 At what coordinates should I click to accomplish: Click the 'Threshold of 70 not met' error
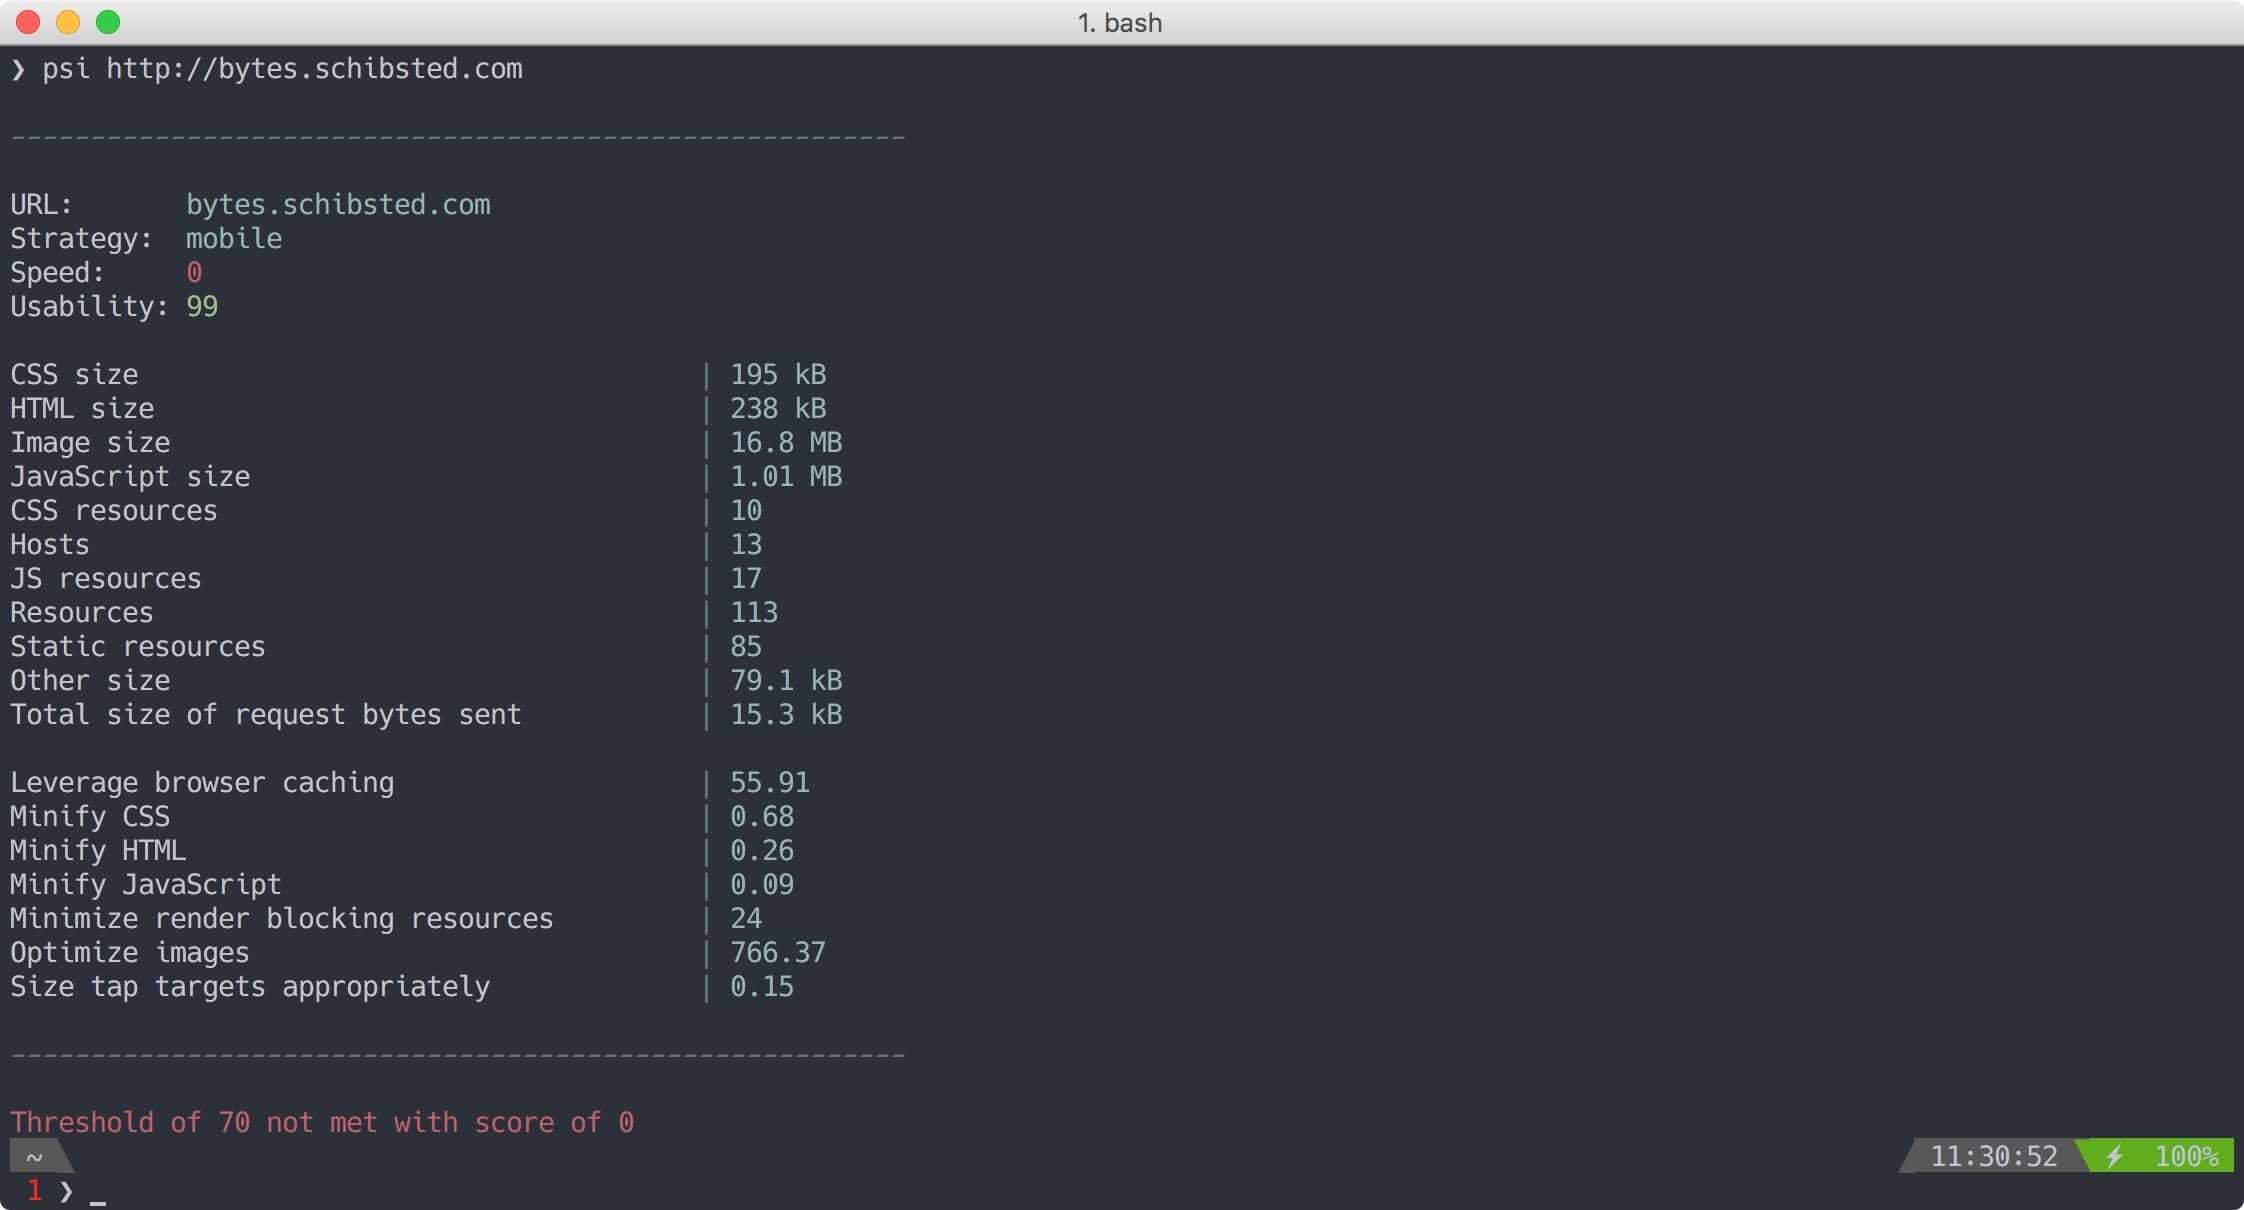point(322,1123)
